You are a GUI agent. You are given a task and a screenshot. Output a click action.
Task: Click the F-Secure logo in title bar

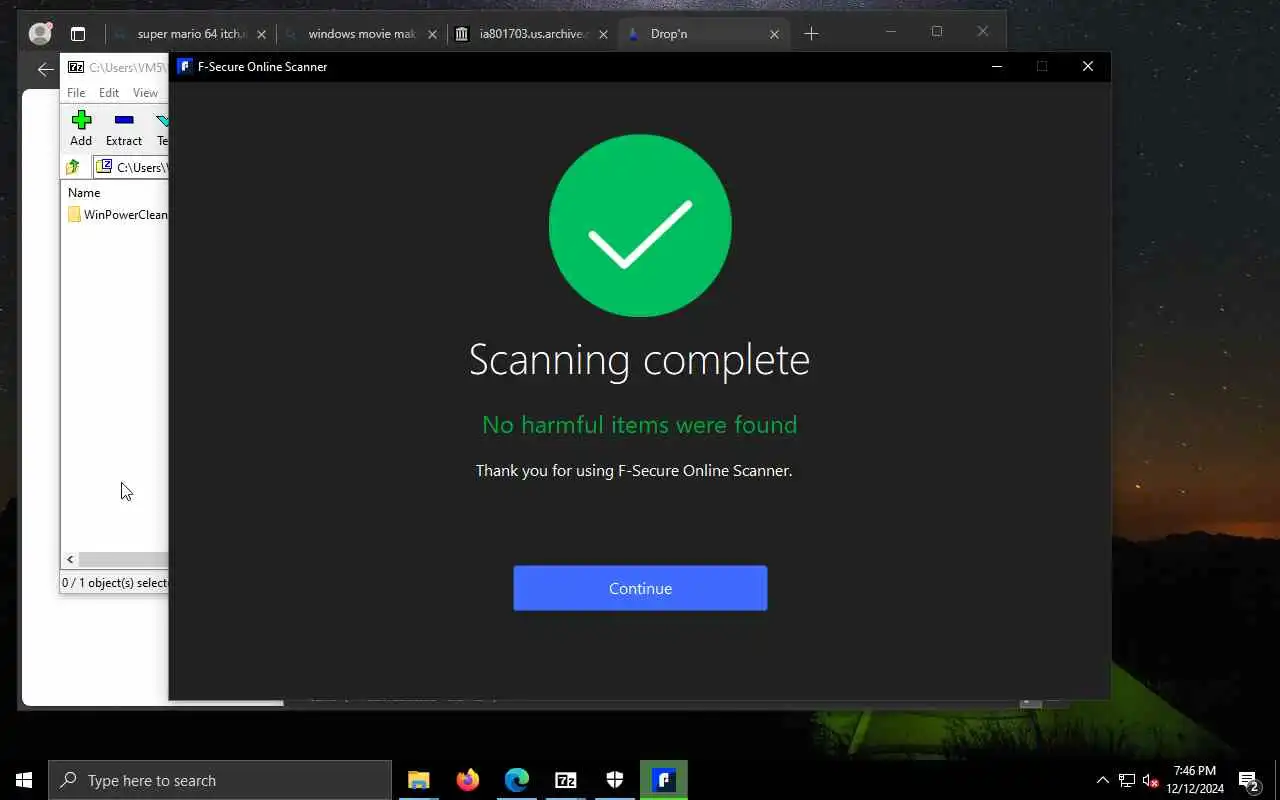click(x=184, y=66)
